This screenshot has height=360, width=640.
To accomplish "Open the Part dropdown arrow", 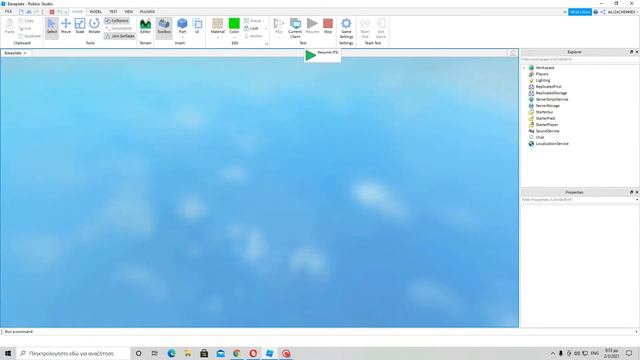I will click(x=182, y=37).
